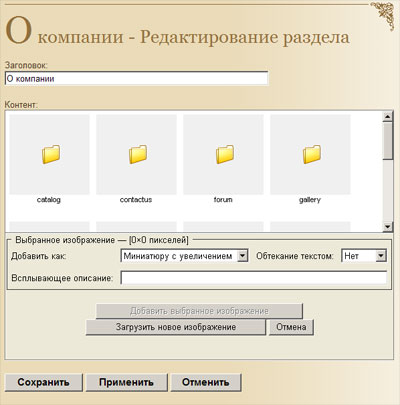Open the forum folder icon
Screen dimensions: 400x405
click(x=225, y=154)
